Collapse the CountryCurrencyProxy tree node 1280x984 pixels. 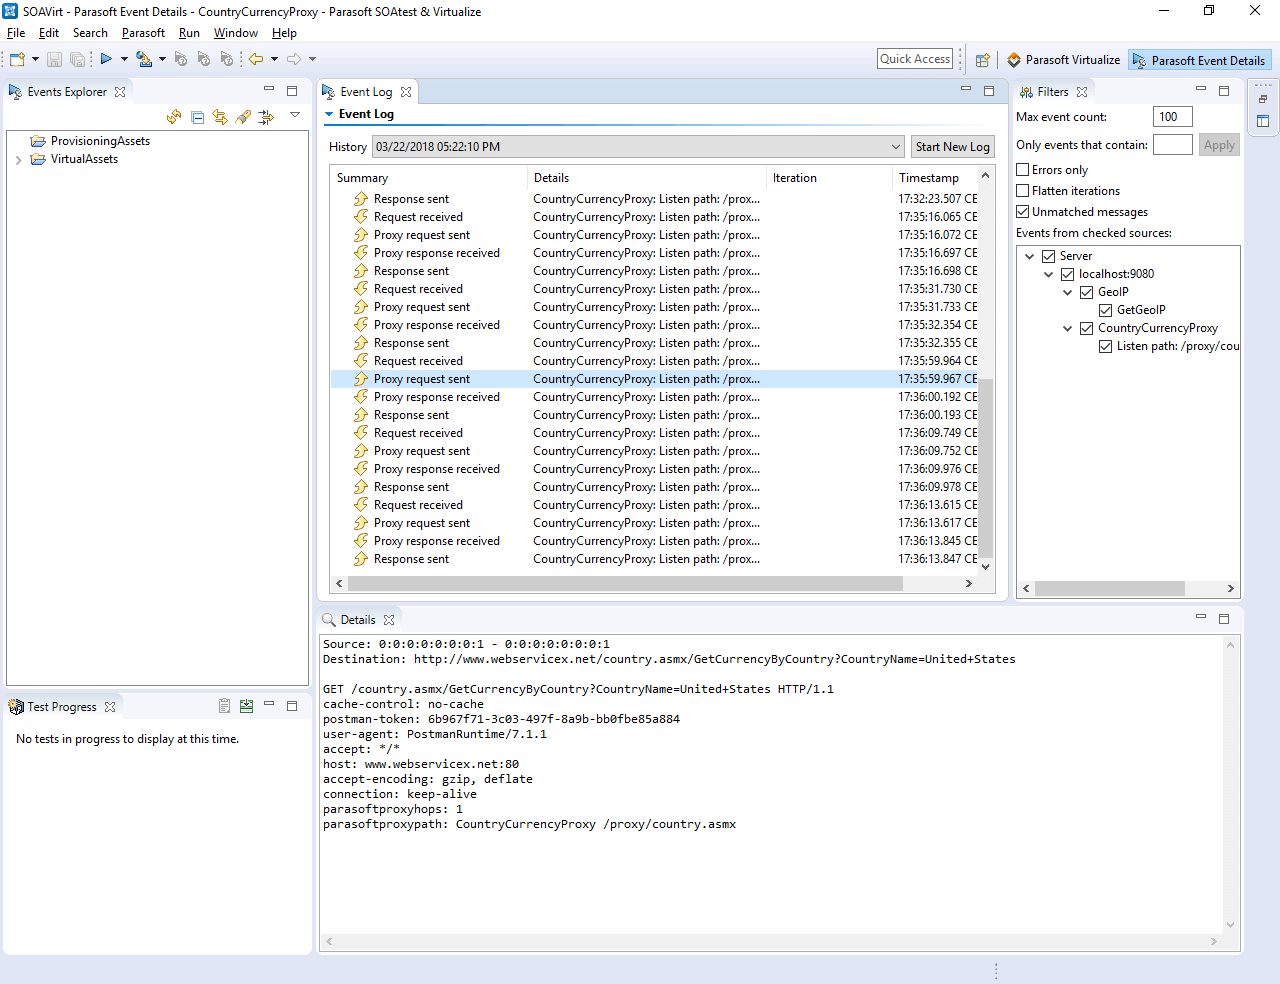point(1068,328)
